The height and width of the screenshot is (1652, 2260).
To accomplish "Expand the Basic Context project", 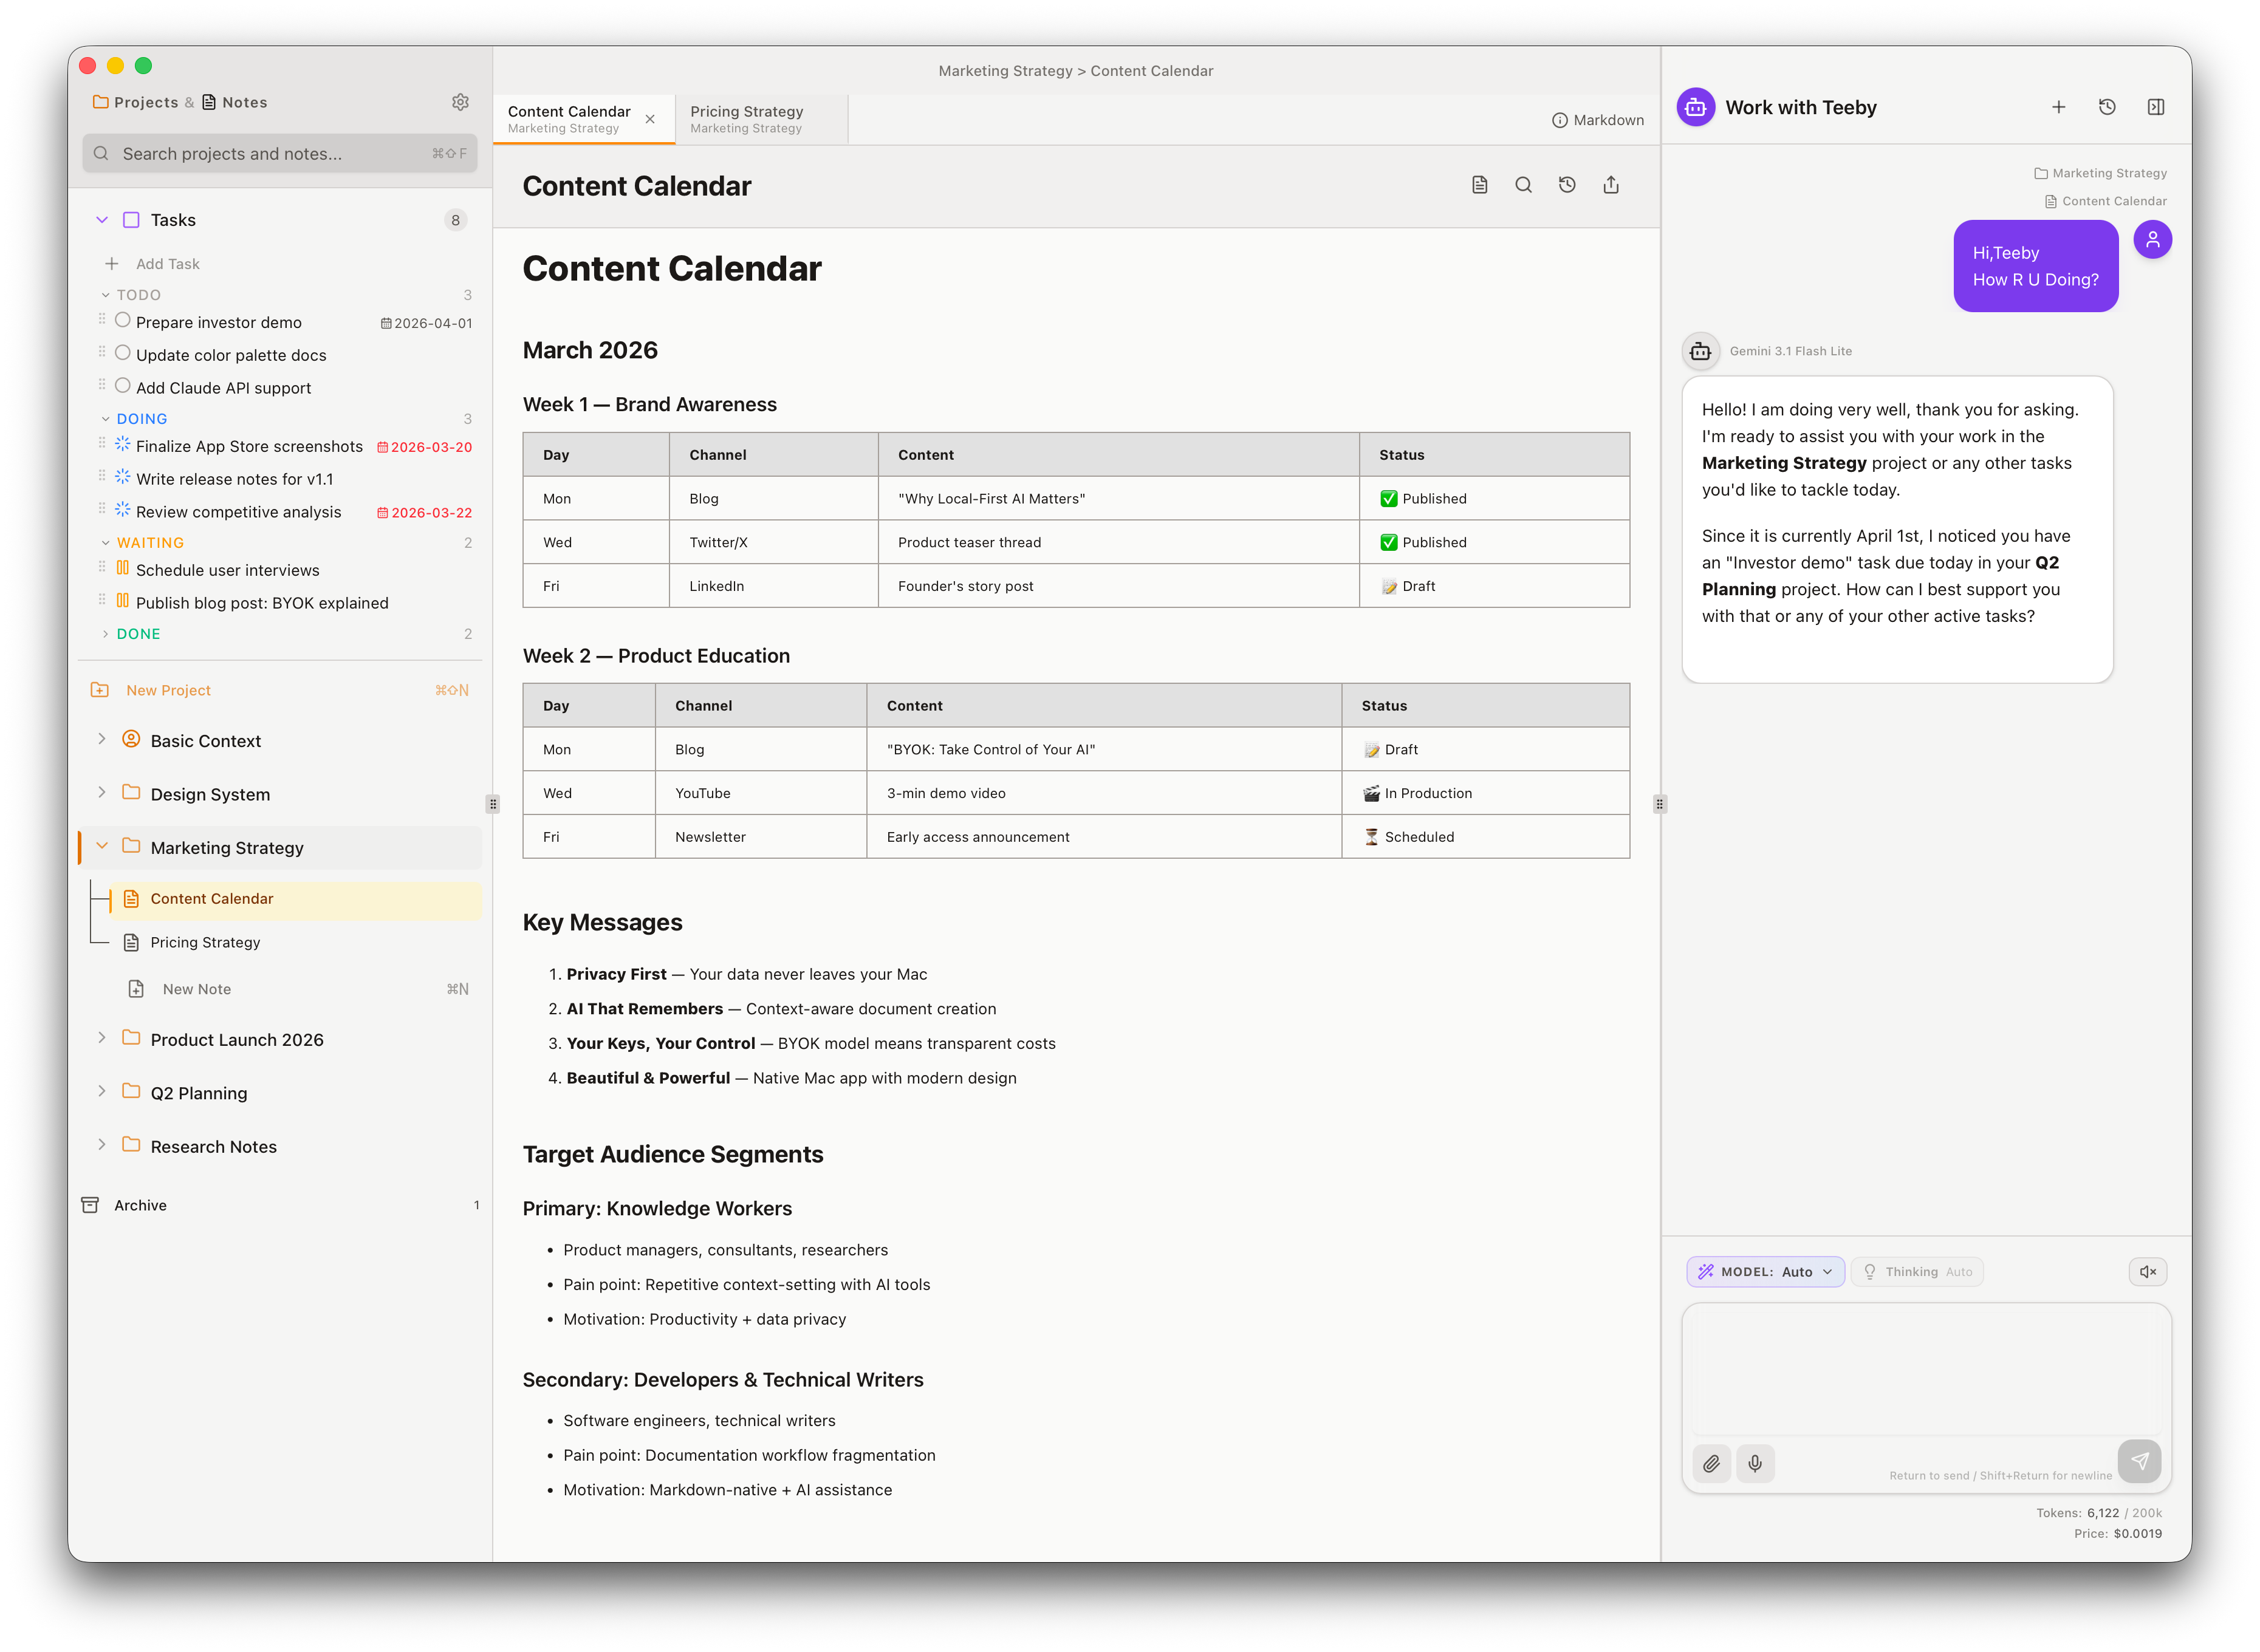I will coord(102,739).
